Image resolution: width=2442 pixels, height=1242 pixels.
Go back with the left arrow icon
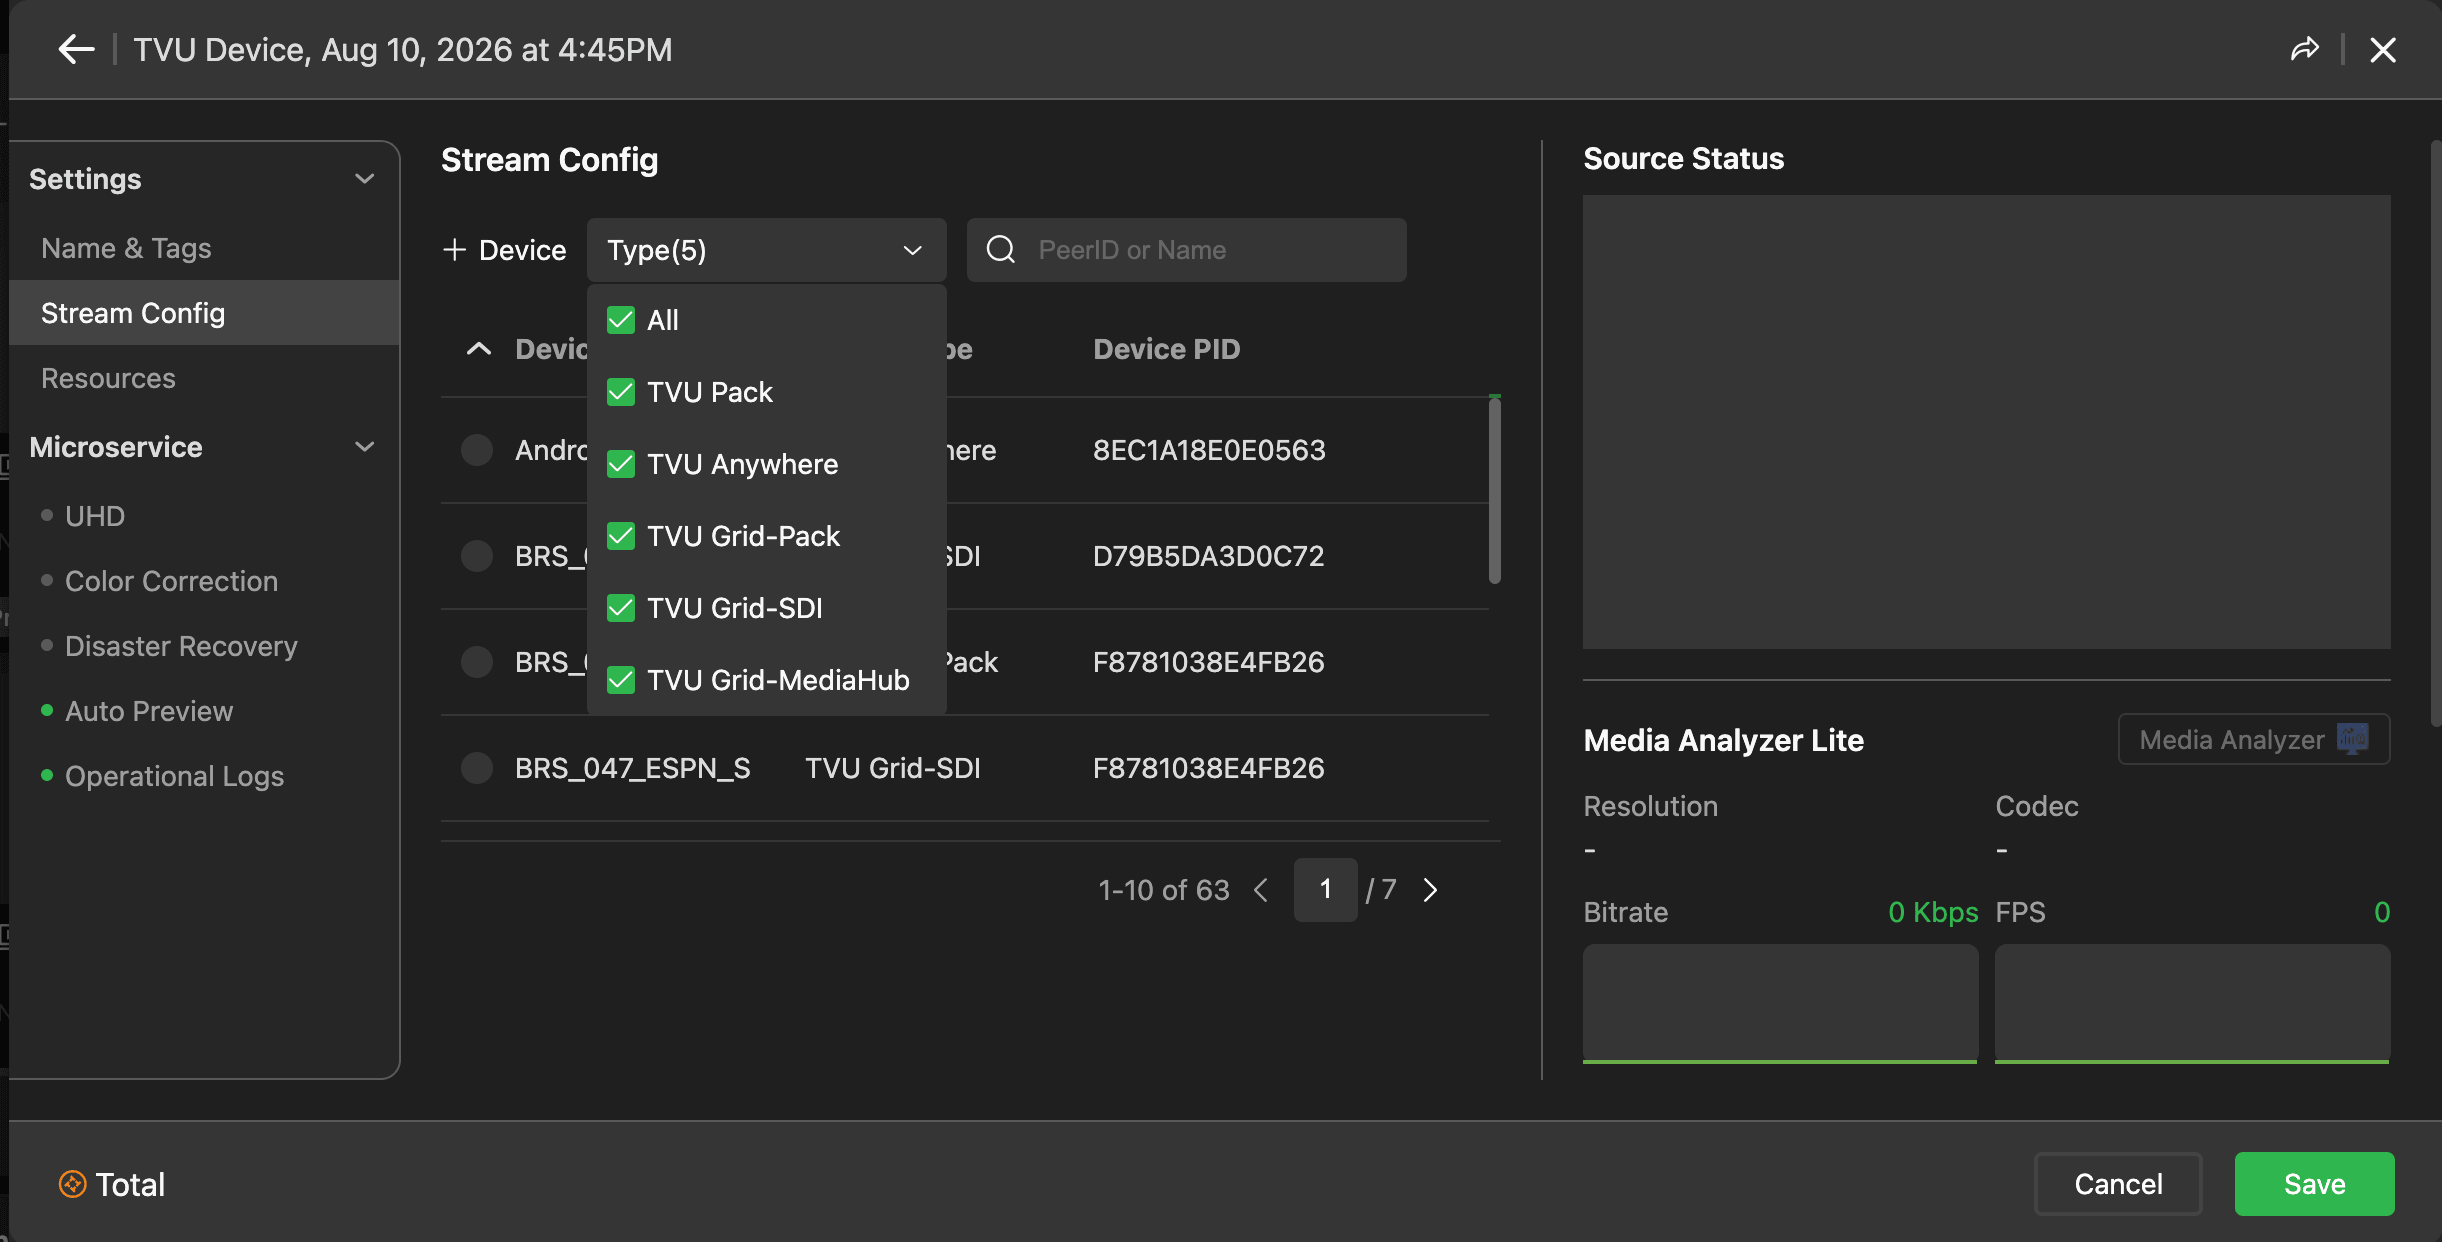click(x=76, y=49)
